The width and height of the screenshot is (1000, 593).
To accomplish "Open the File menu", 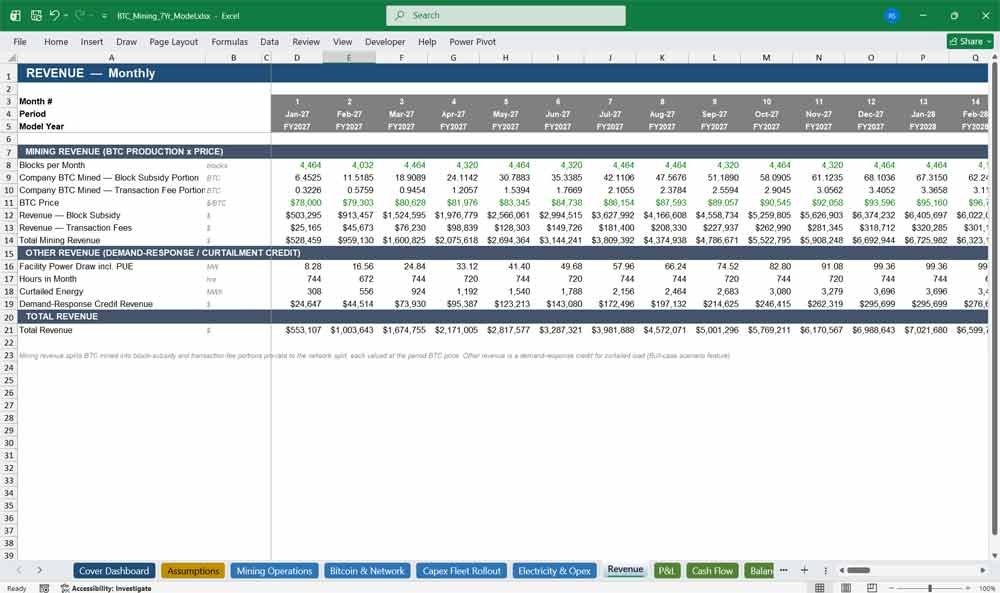I will [x=20, y=41].
